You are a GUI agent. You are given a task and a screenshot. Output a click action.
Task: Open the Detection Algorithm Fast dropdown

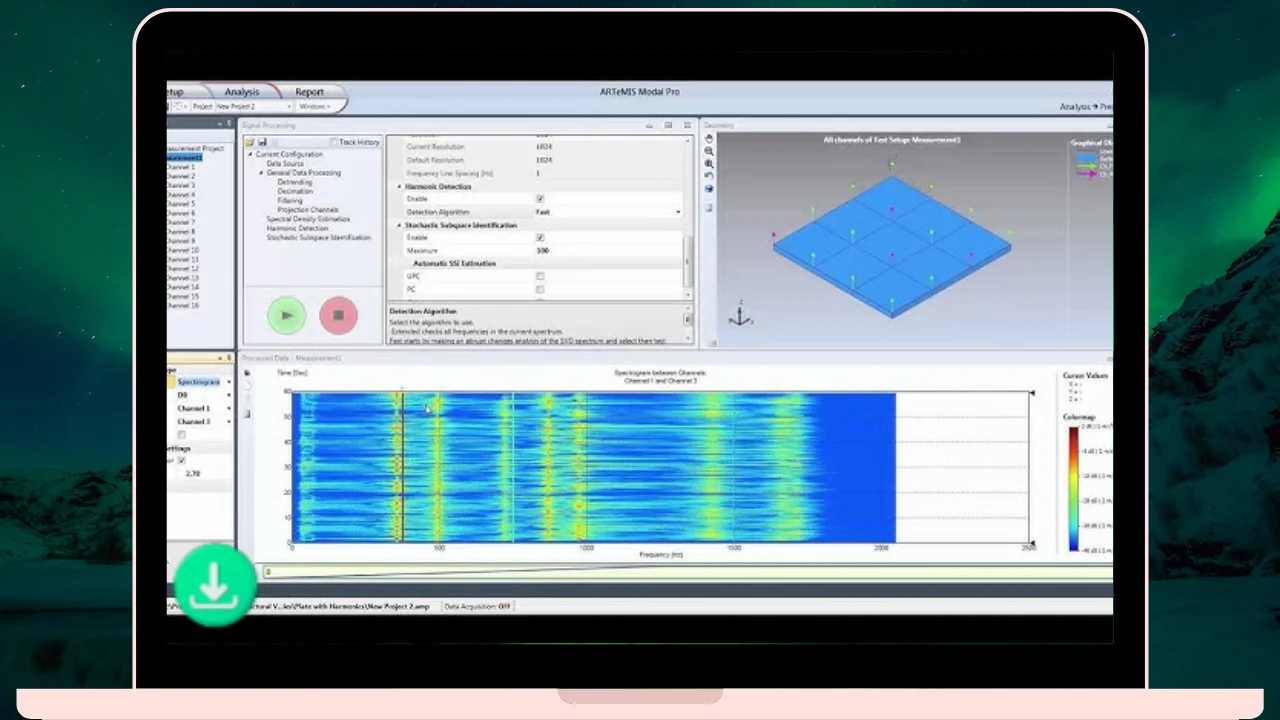678,212
